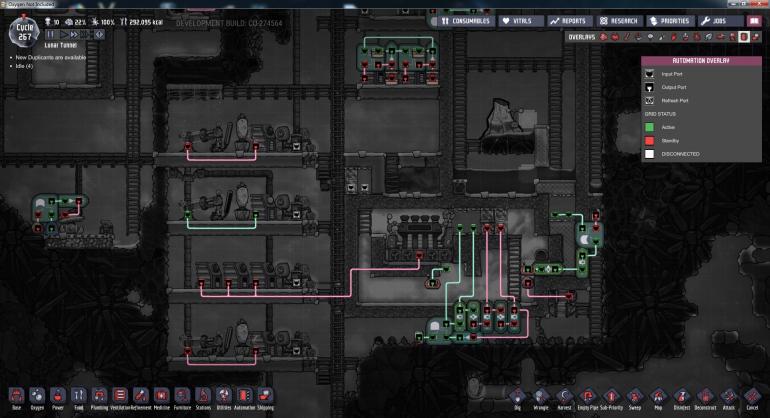Screen dimensions: 770x418
Task: Open the Oxygen build category
Action: pos(37,396)
